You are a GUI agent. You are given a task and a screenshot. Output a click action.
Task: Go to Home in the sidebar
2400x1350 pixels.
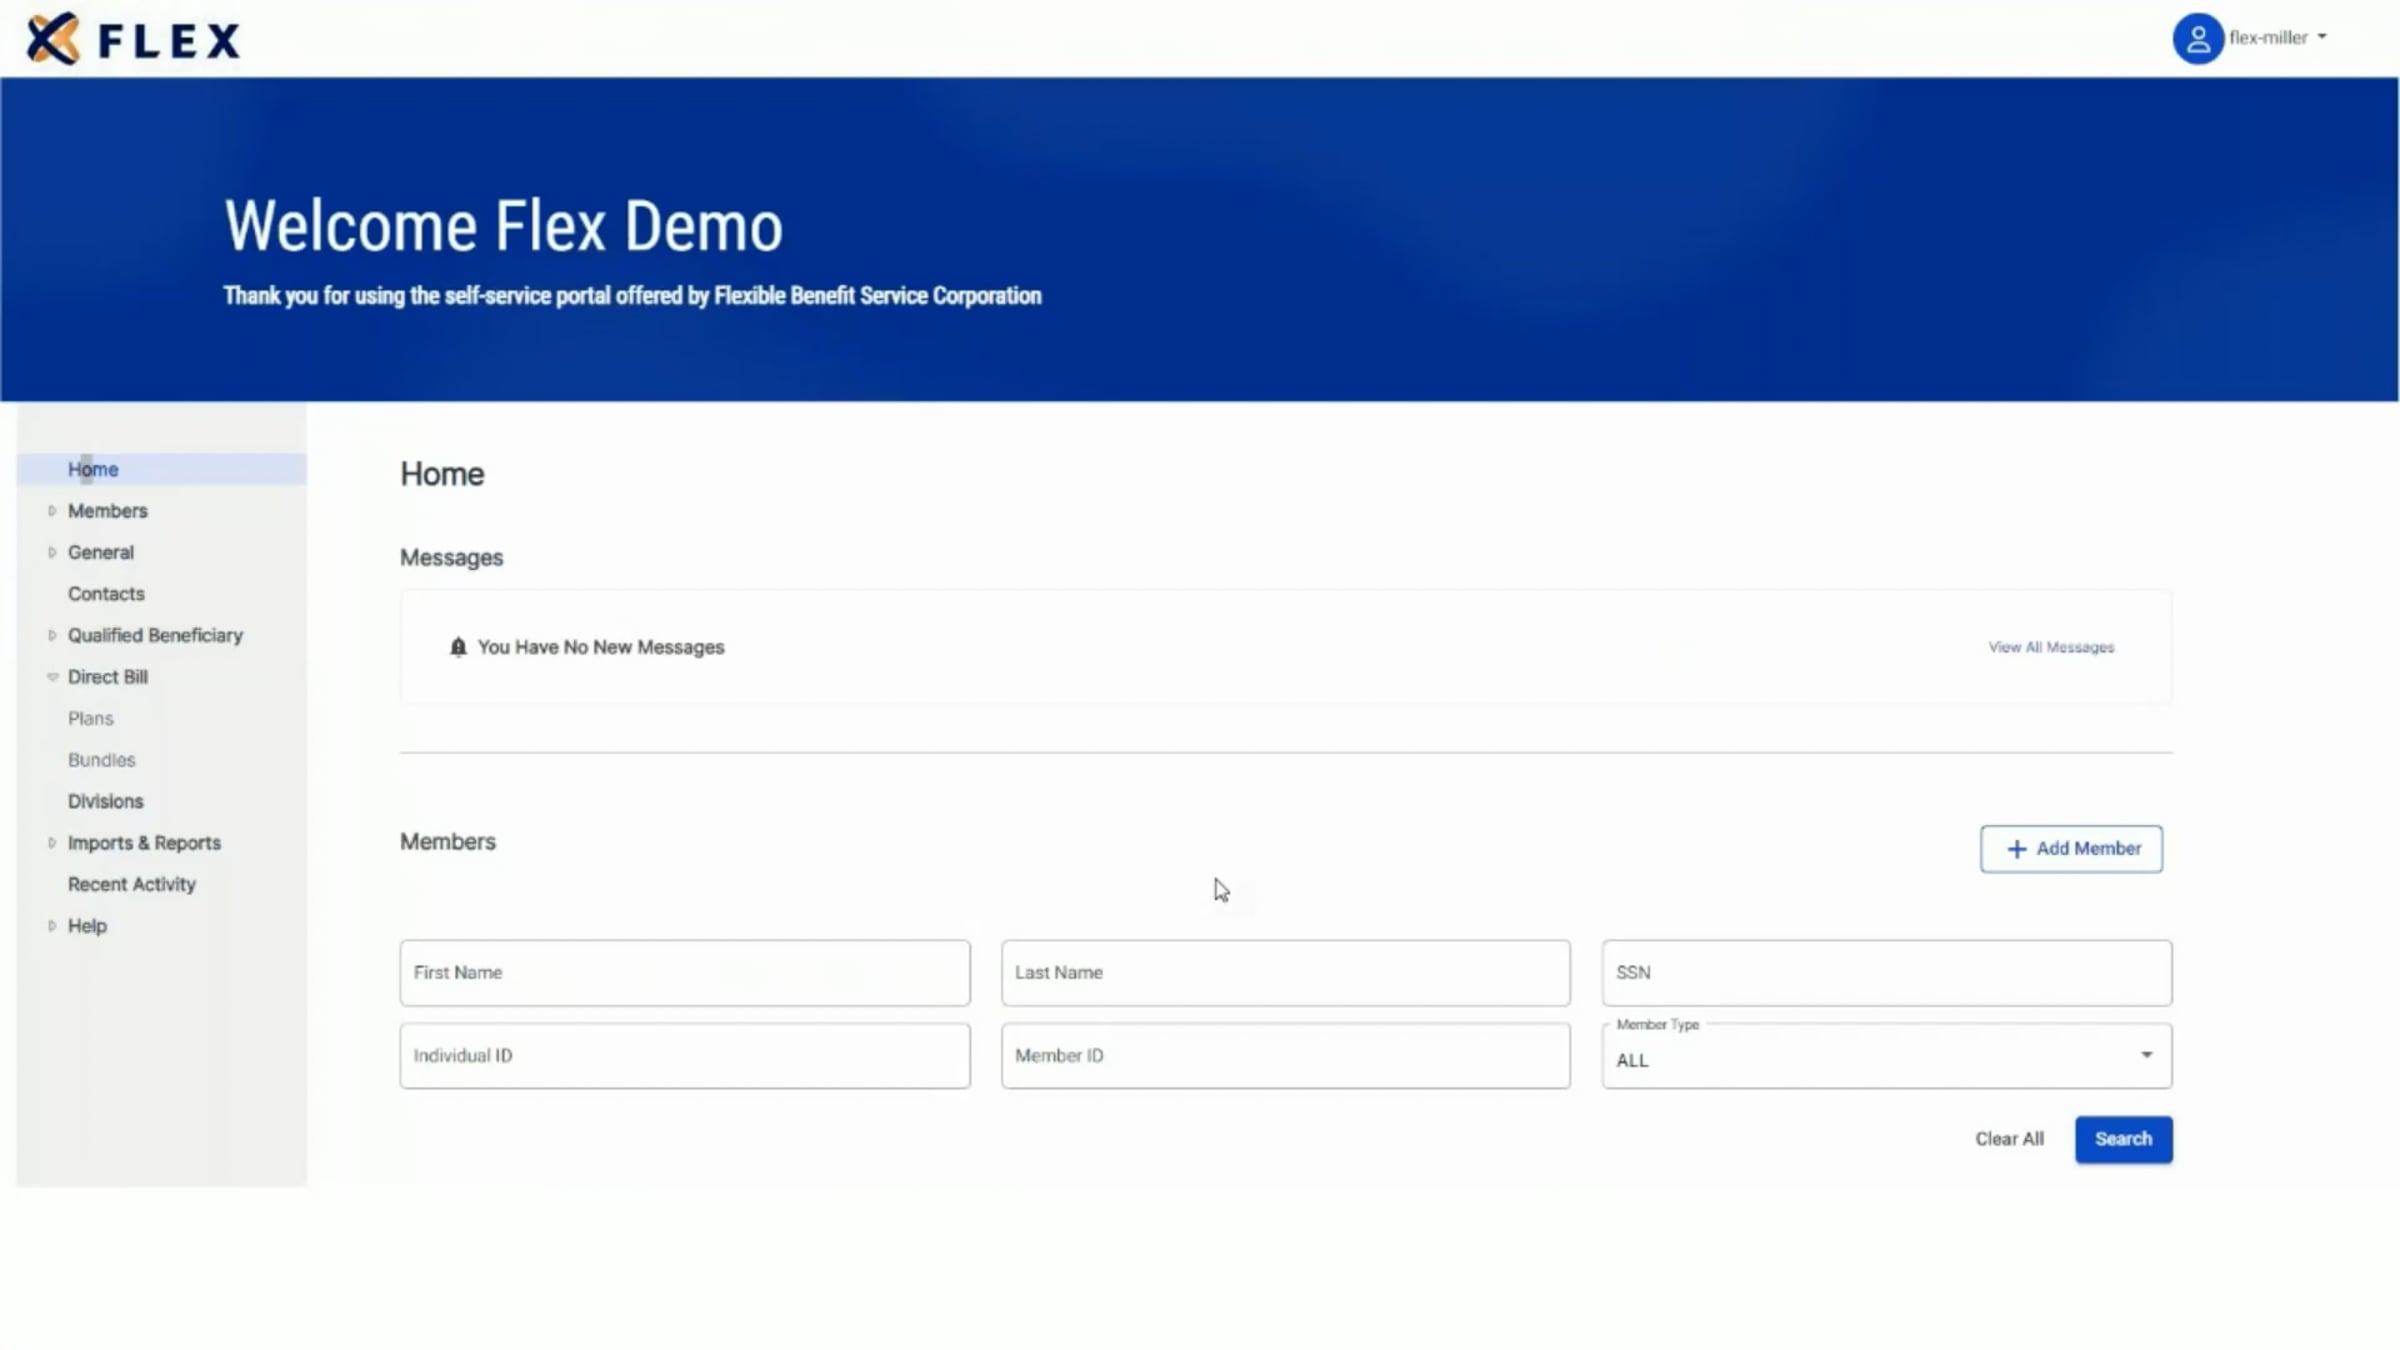[93, 469]
